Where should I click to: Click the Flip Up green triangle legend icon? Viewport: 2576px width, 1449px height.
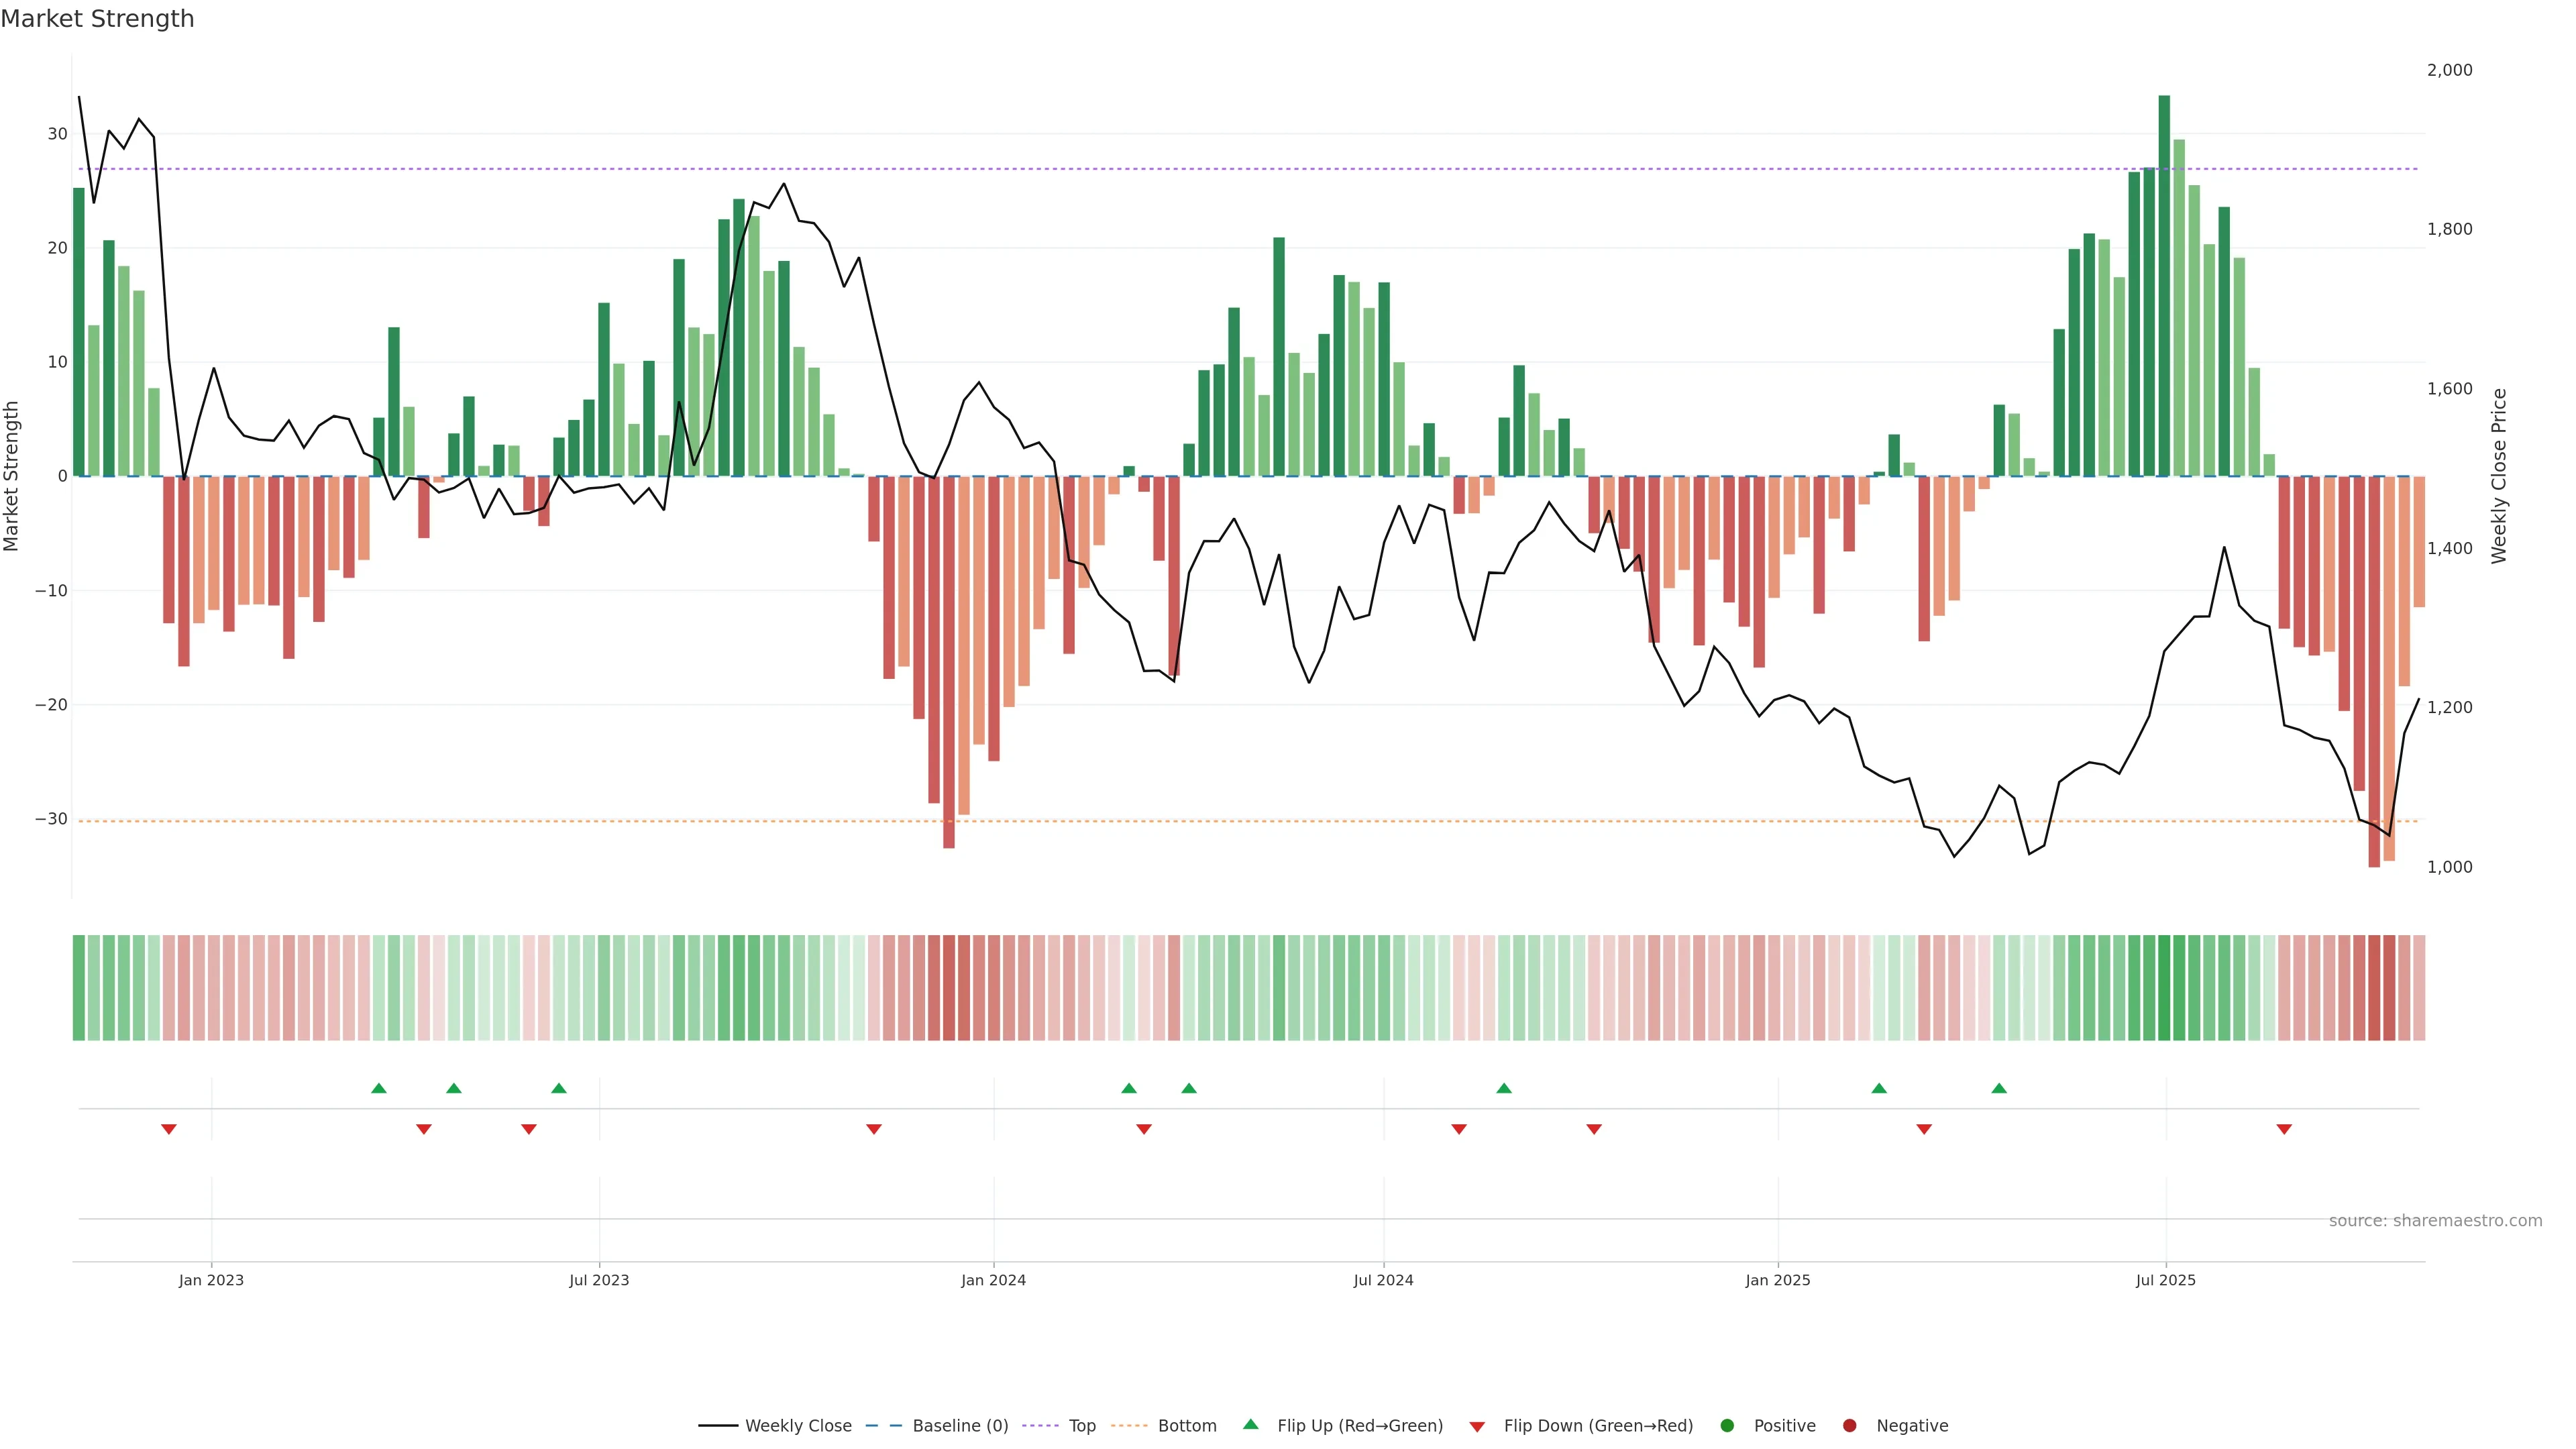point(1250,1424)
